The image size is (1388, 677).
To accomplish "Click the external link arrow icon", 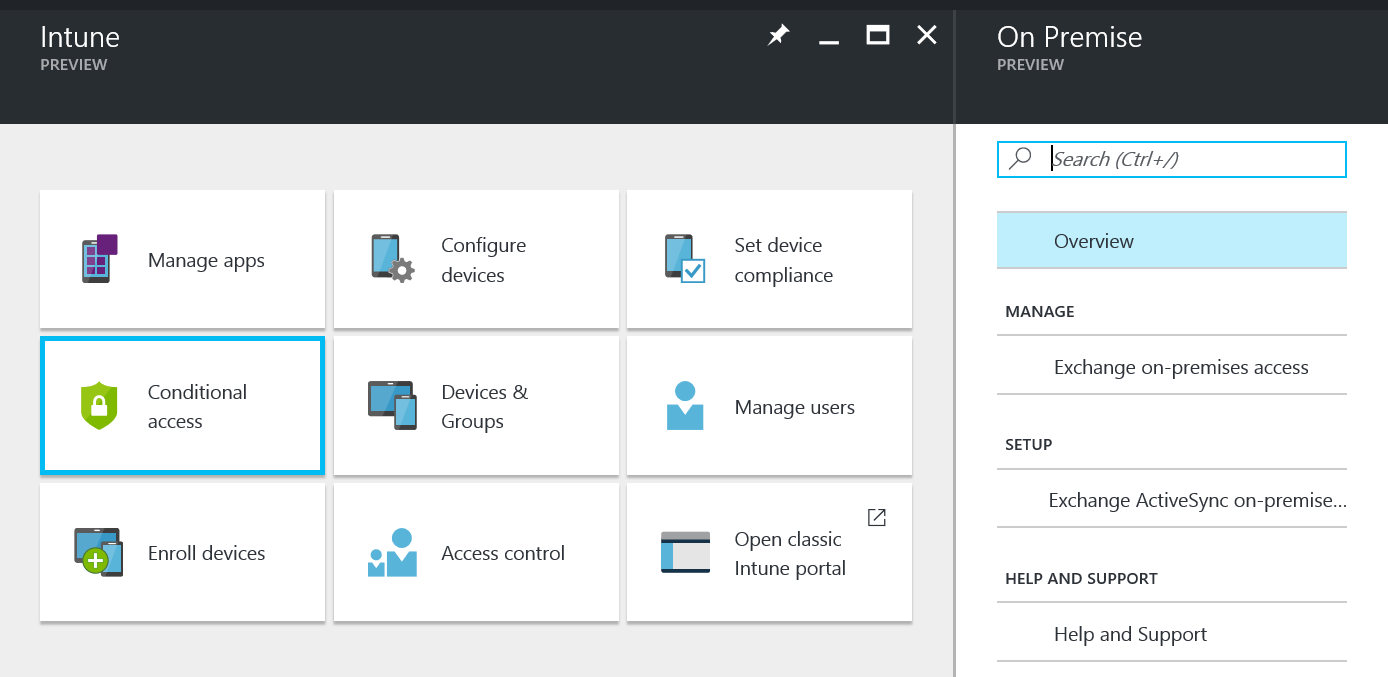I will [876, 517].
